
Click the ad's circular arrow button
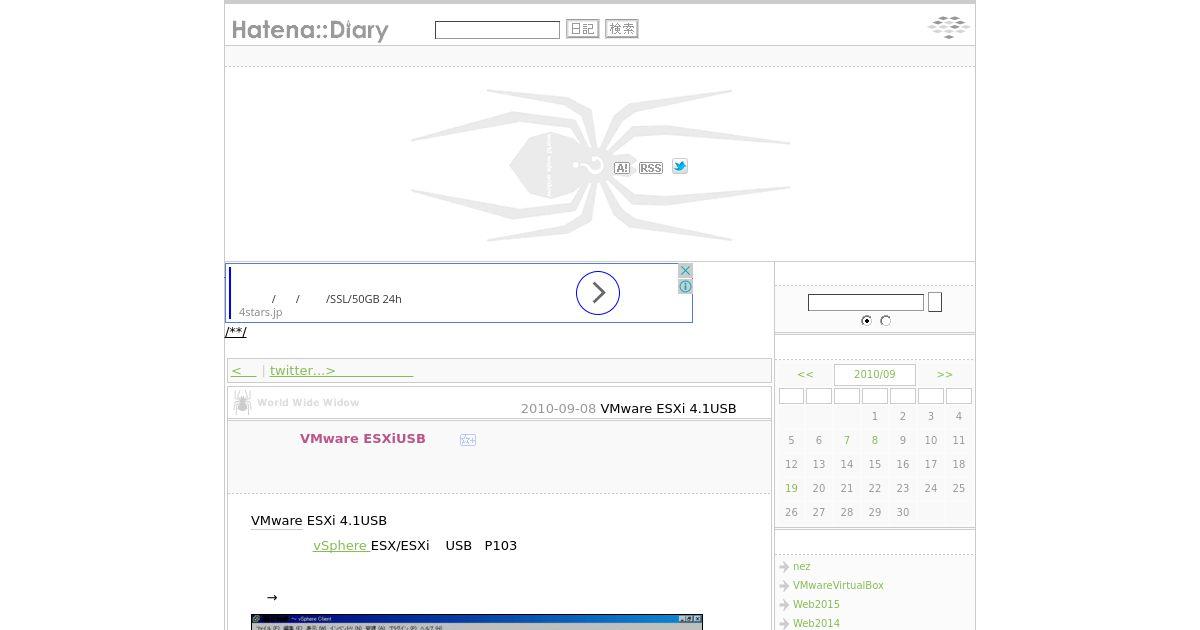(598, 293)
